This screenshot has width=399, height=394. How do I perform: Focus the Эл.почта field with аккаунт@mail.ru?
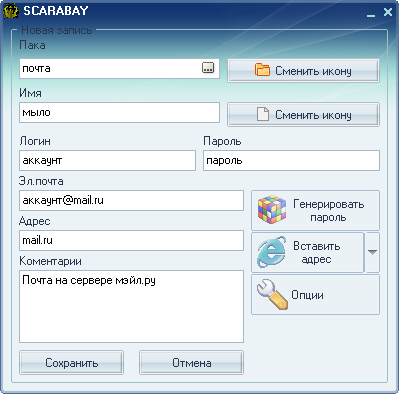tap(131, 201)
